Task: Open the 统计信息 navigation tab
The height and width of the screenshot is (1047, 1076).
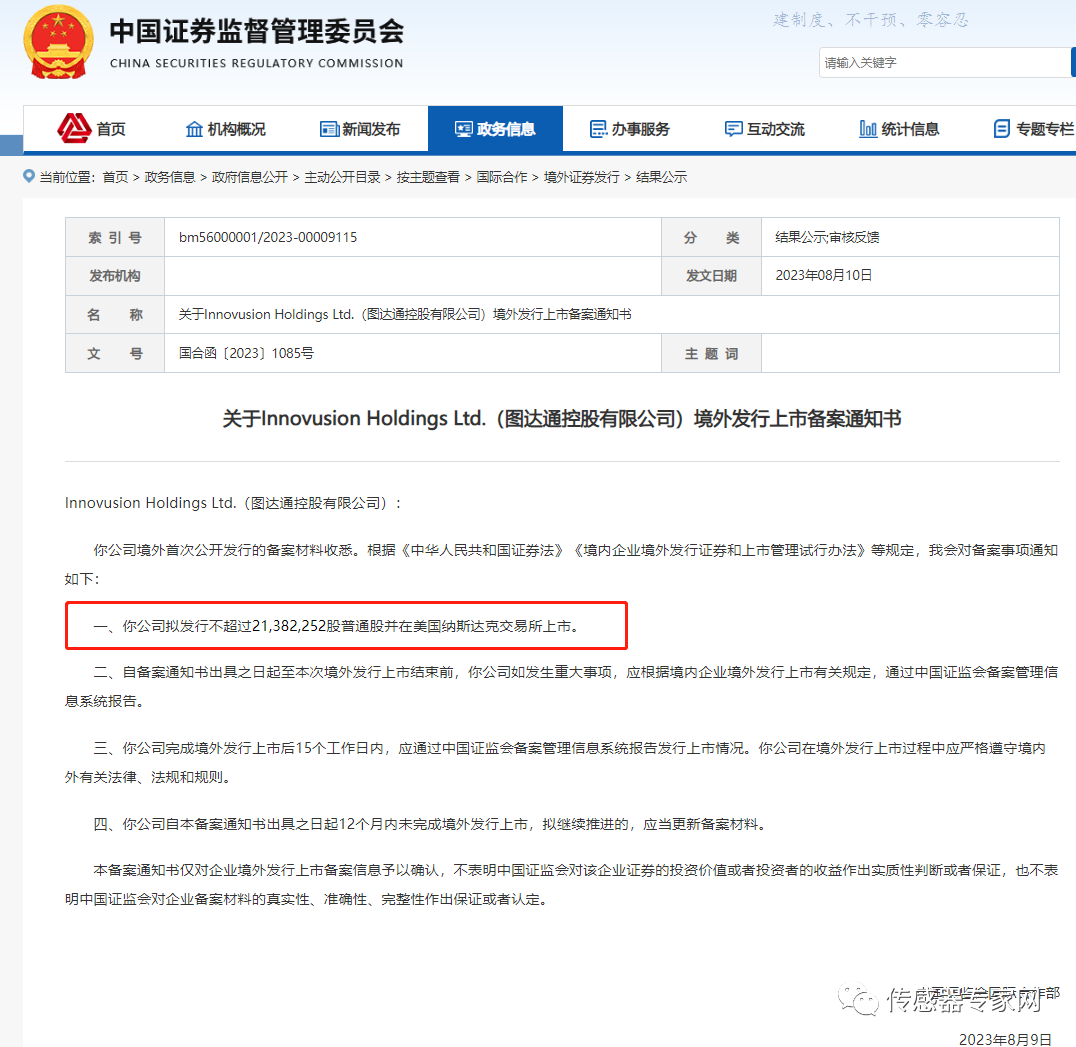Action: pyautogui.click(x=899, y=129)
